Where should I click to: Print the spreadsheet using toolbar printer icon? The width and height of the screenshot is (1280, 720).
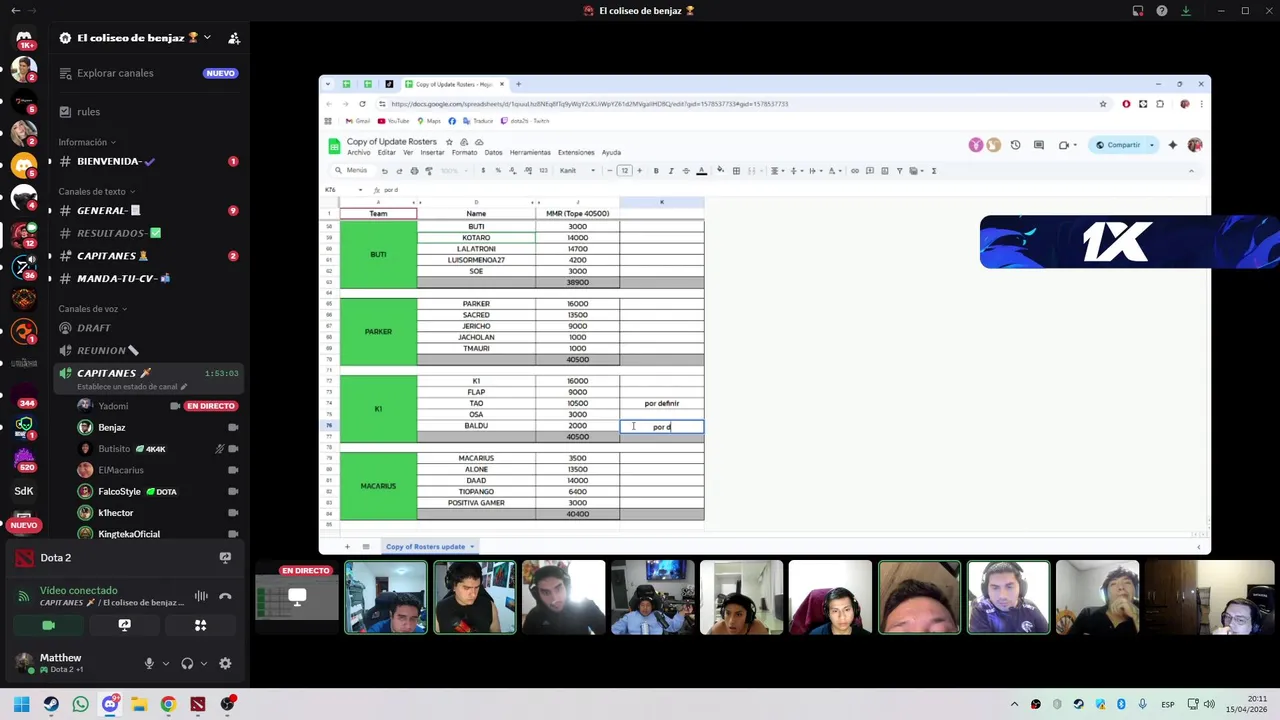coord(414,170)
